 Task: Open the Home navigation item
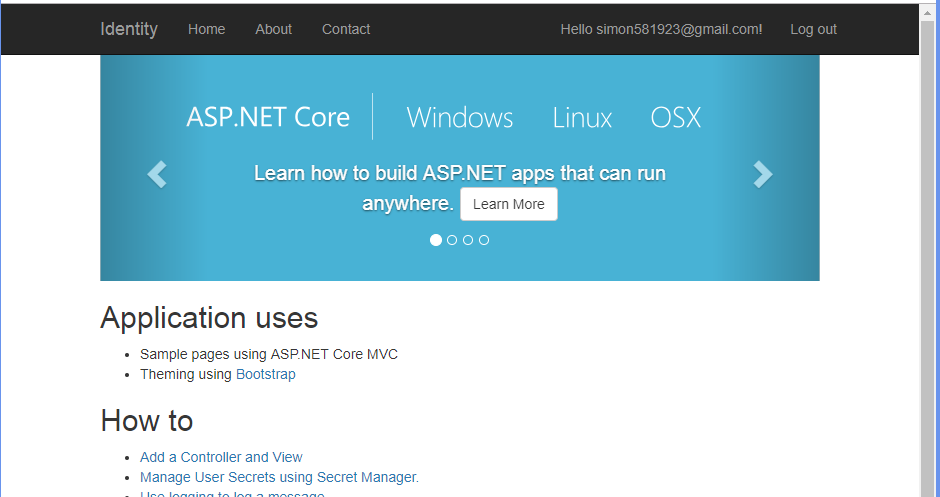tap(206, 29)
